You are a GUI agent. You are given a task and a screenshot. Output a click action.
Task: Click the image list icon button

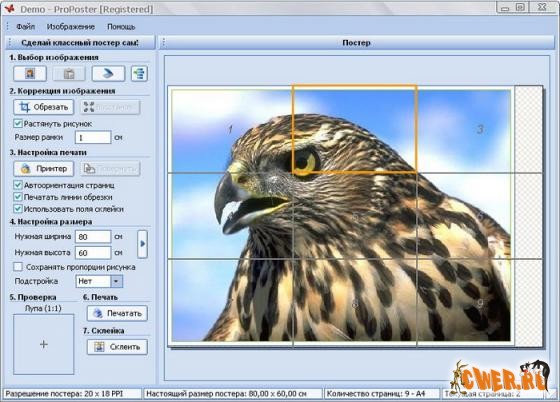tap(139, 74)
